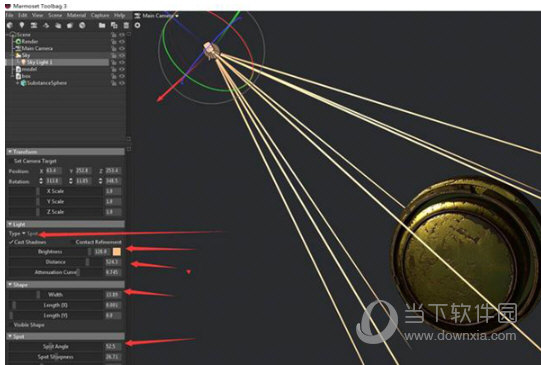Viewport: 541px width, 365px height.
Task: Click the new sky toolbar icon
Action: coord(10,25)
